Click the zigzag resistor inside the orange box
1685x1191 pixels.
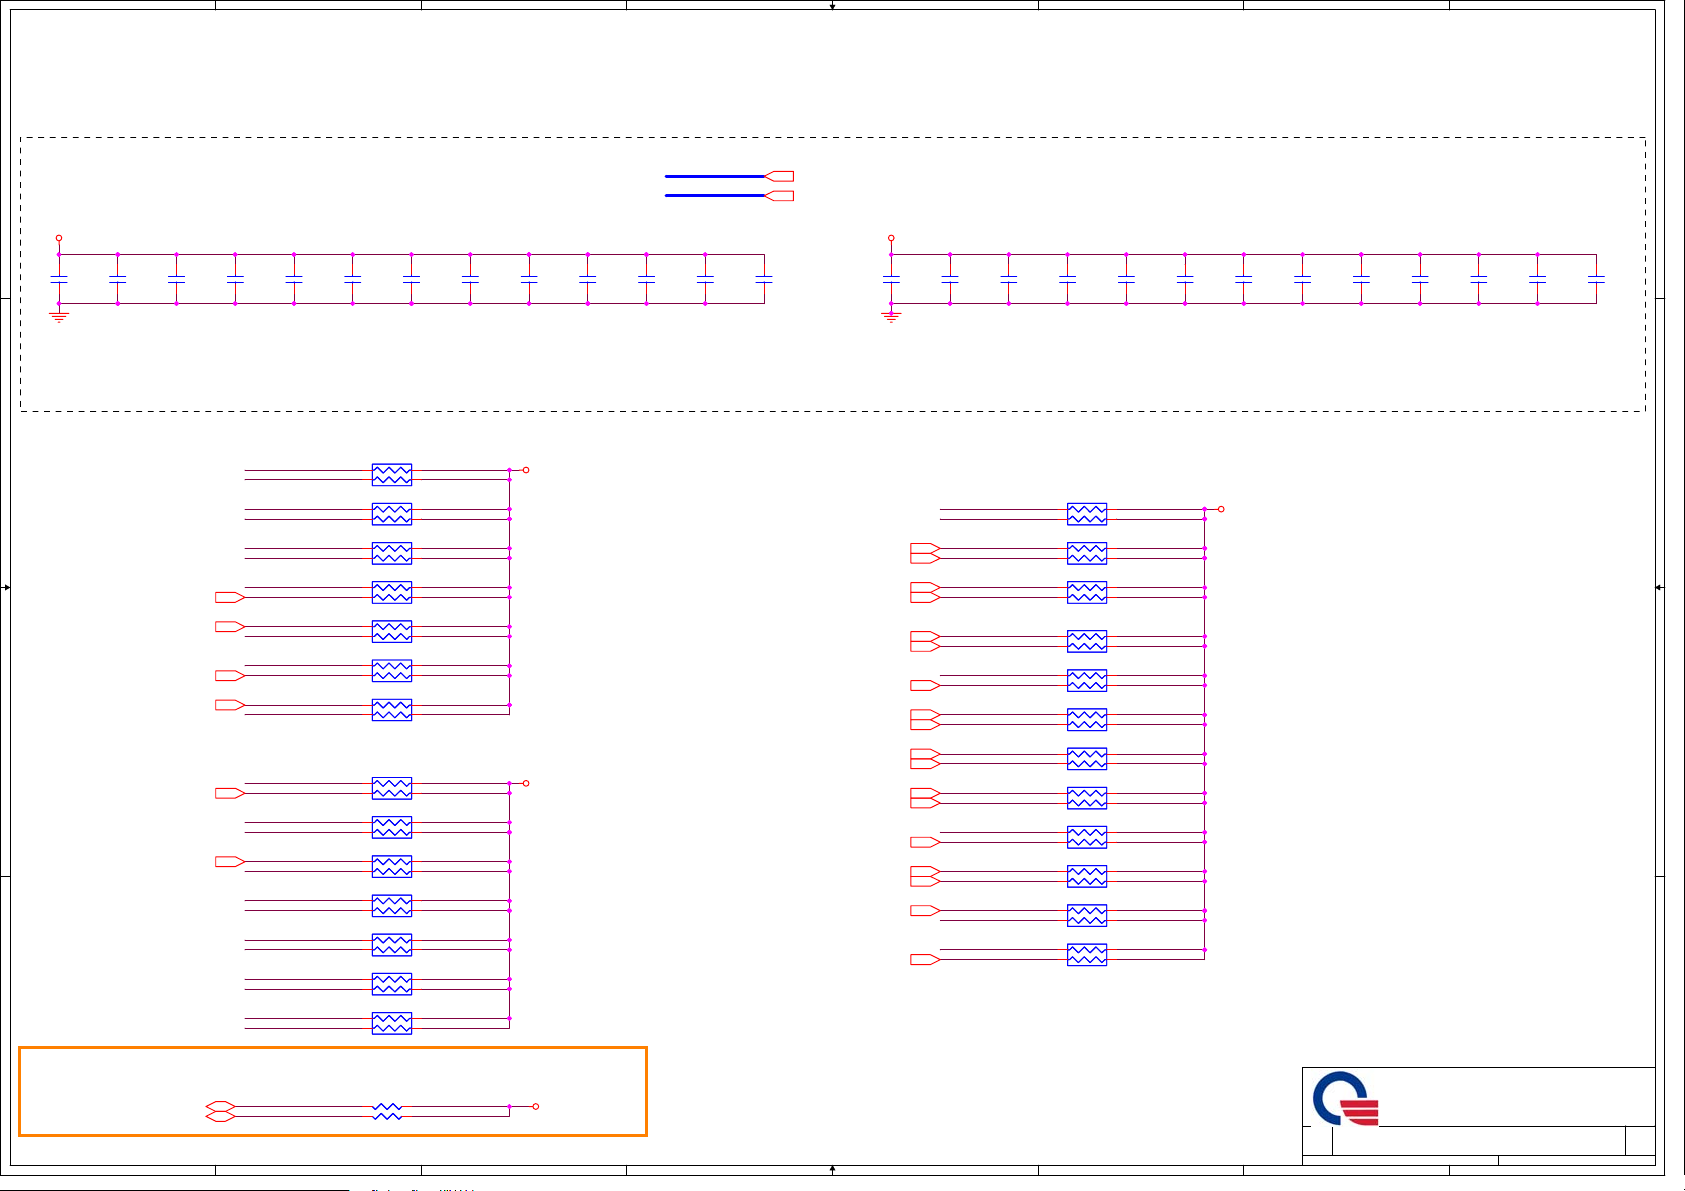[387, 1111]
